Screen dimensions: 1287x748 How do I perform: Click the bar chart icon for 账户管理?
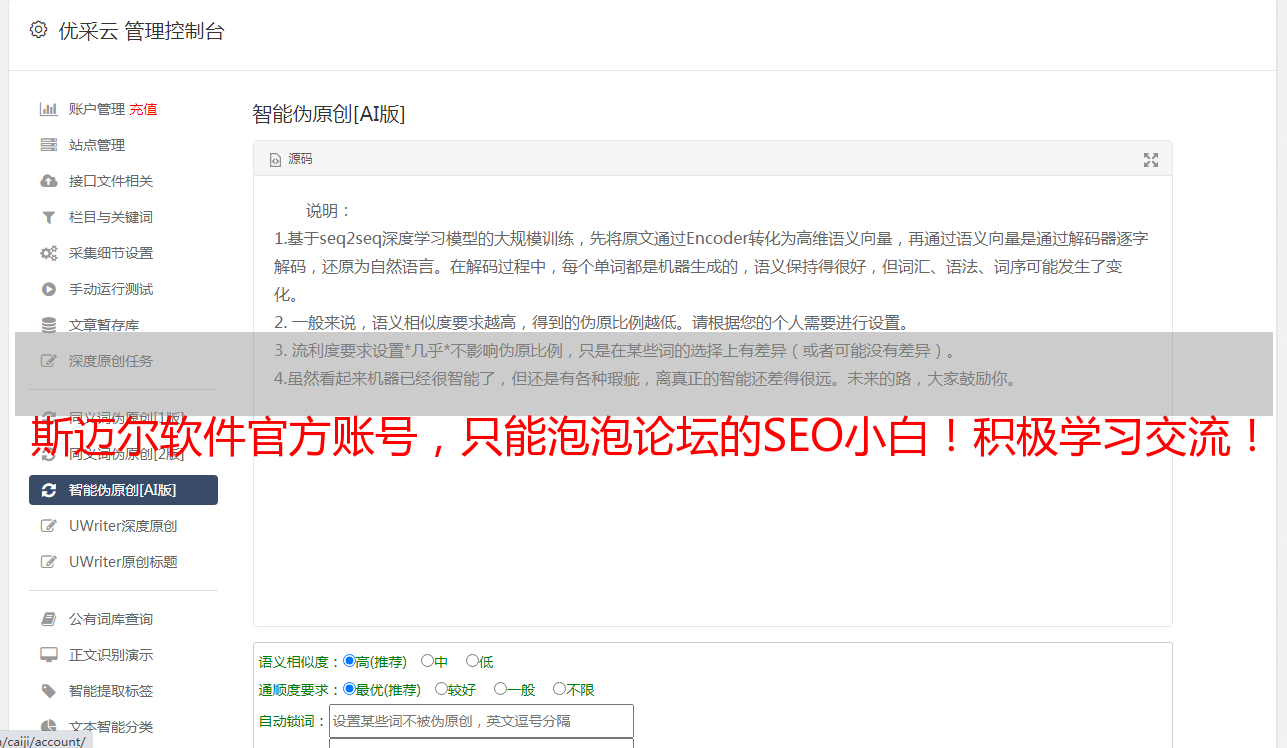(48, 109)
